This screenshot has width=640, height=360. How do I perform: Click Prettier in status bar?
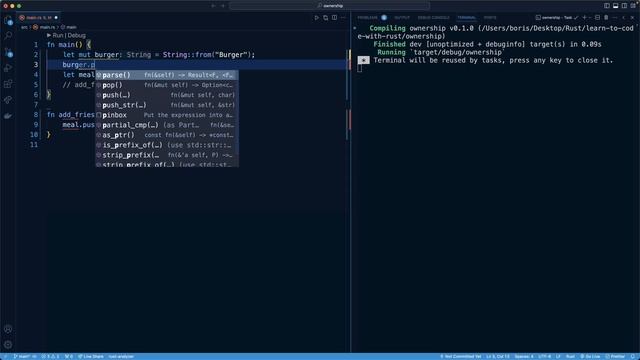click(615, 356)
